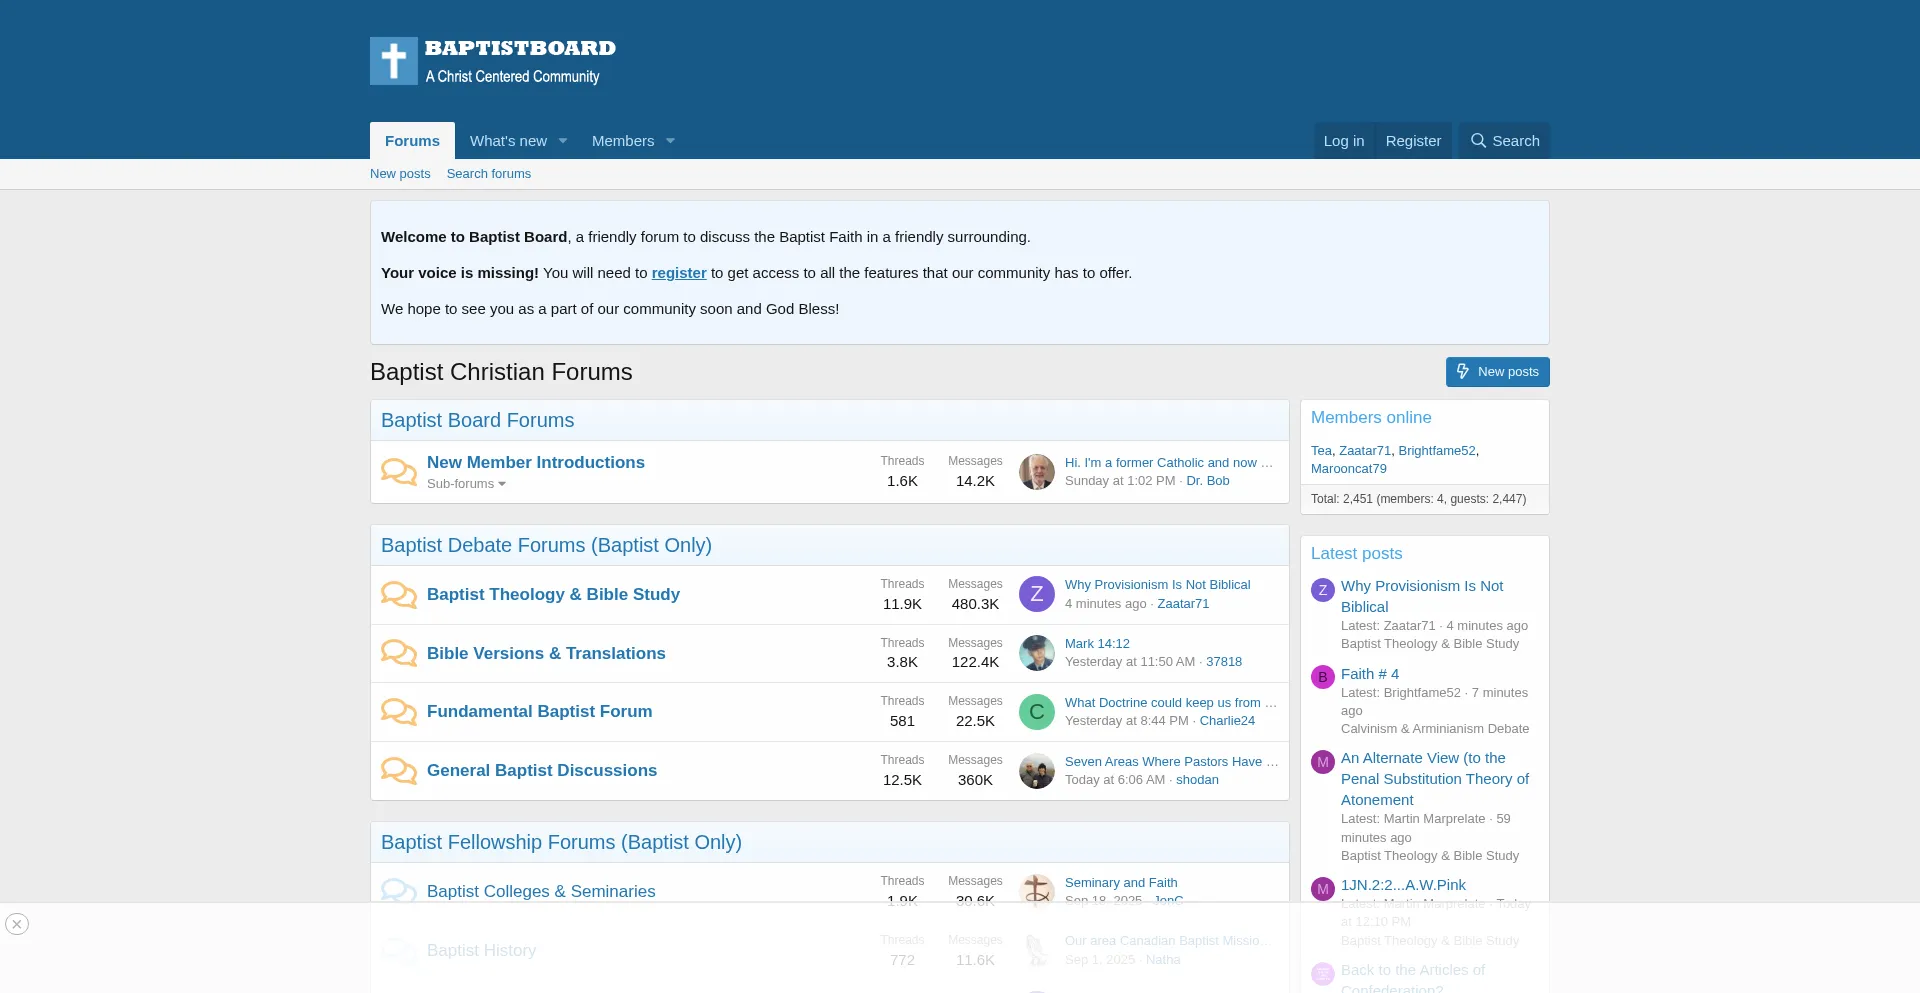Click the green C avatar for Charlie24
The image size is (1920, 993).
coord(1036,712)
